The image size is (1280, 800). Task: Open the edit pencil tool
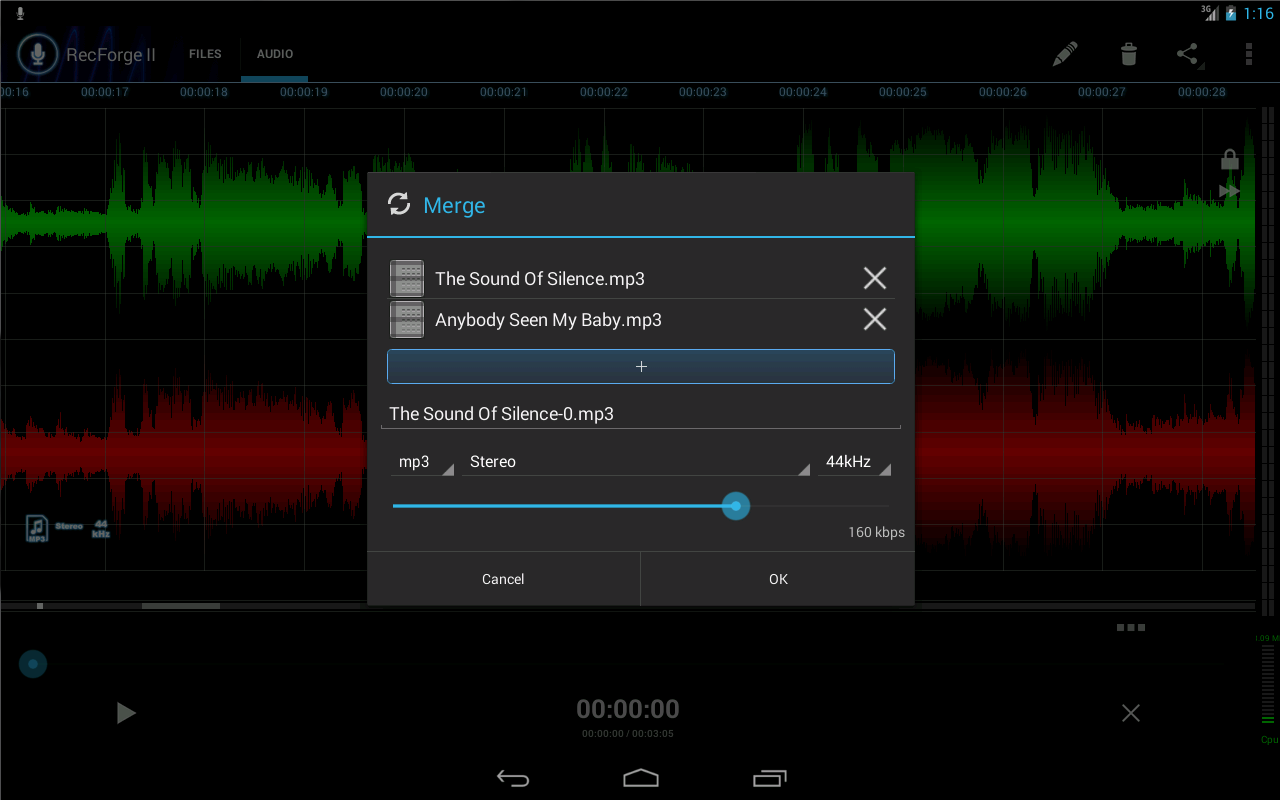click(x=1064, y=54)
